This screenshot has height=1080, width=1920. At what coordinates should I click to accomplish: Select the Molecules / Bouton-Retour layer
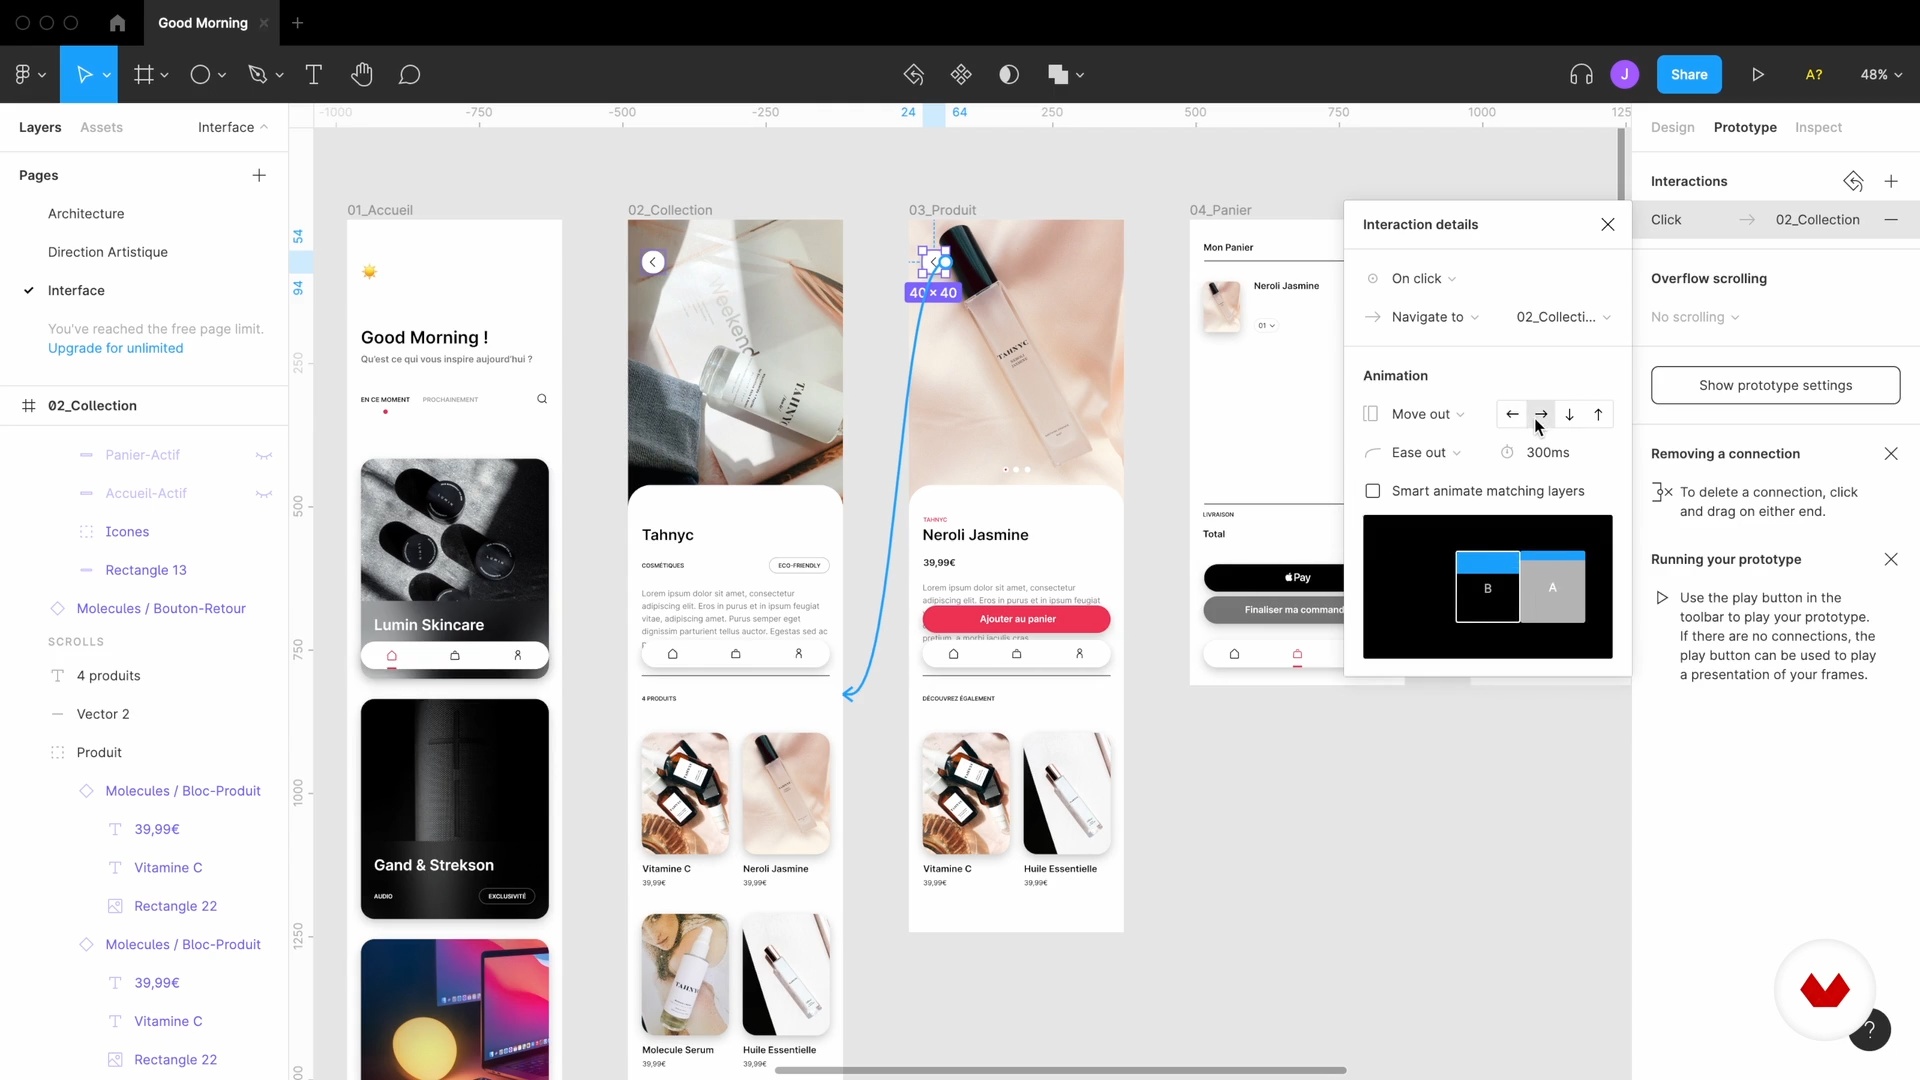click(x=161, y=608)
